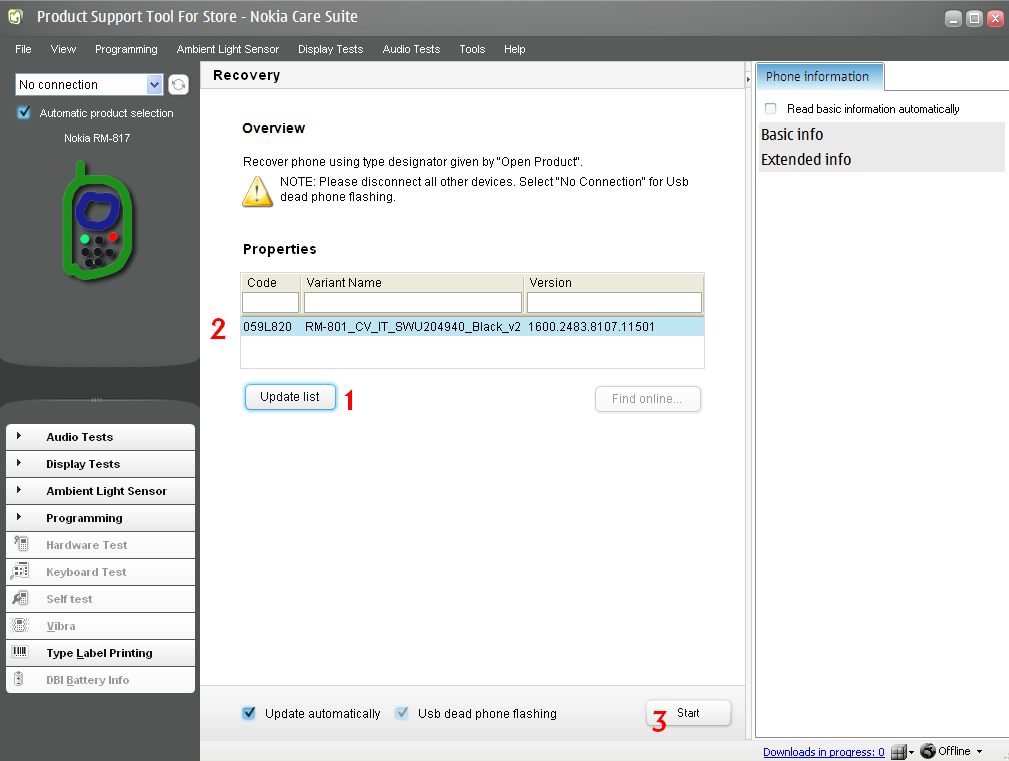1009x761 pixels.
Task: Open the View menu
Action: pos(63,49)
